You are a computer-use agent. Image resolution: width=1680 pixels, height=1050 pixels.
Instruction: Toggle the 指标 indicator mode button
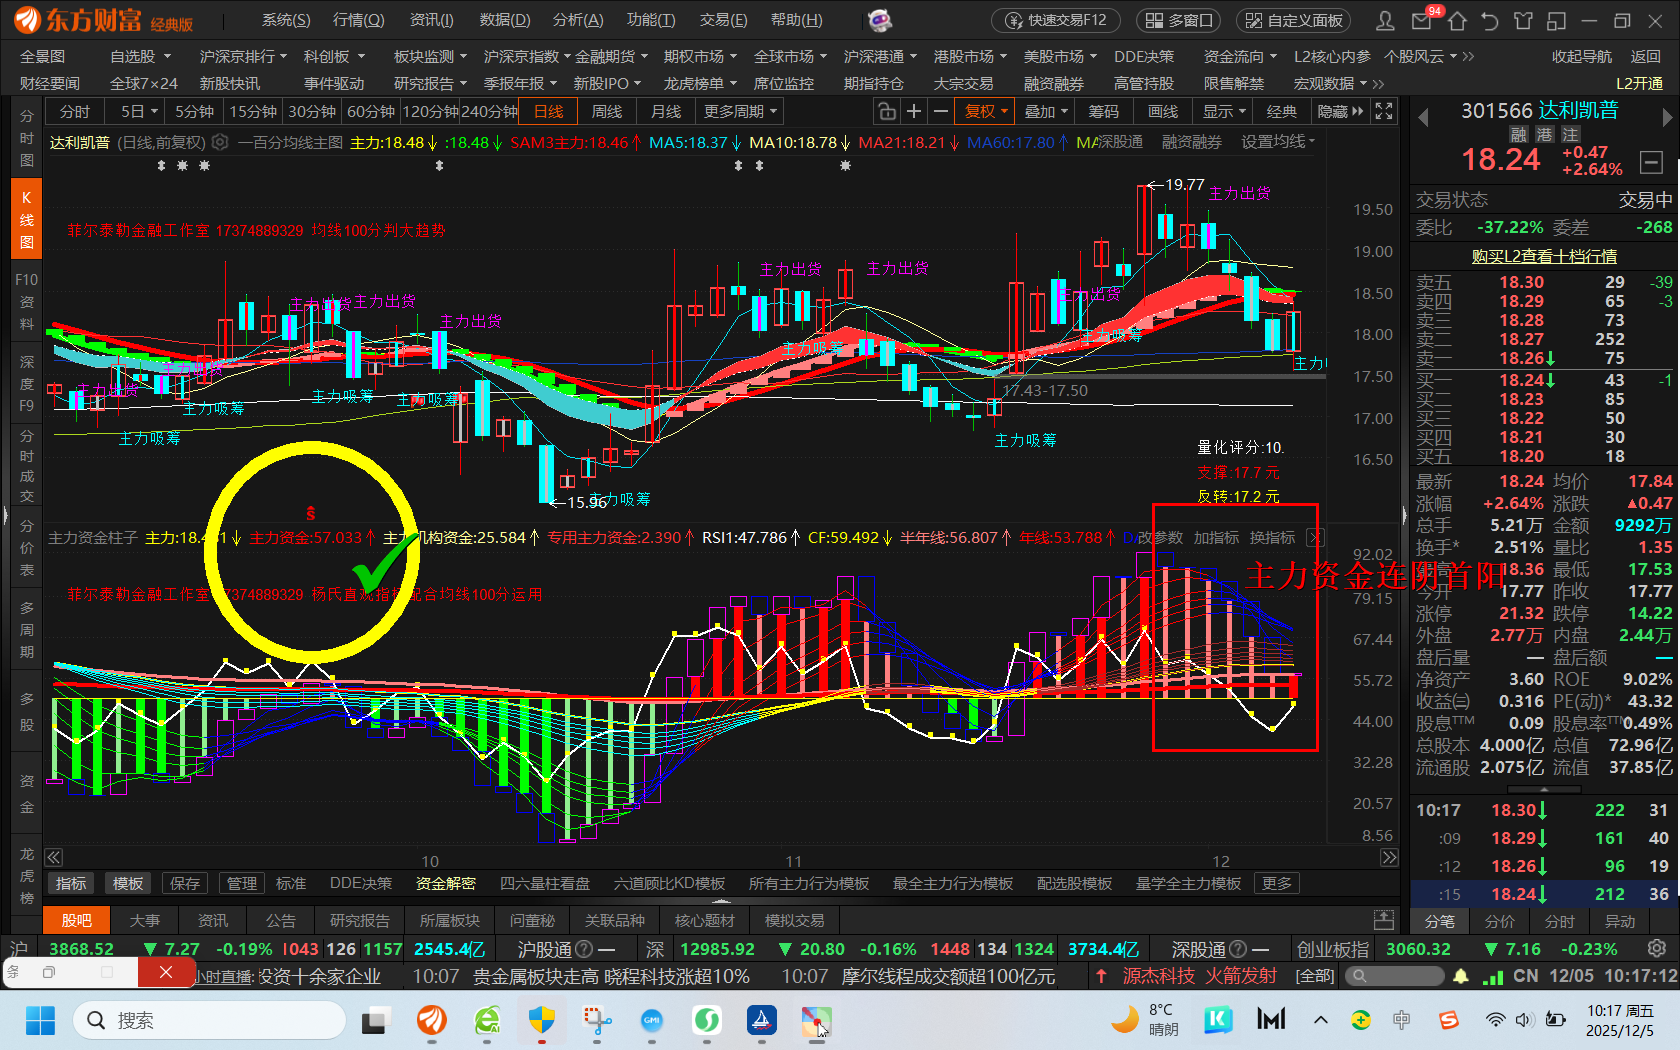coord(71,883)
